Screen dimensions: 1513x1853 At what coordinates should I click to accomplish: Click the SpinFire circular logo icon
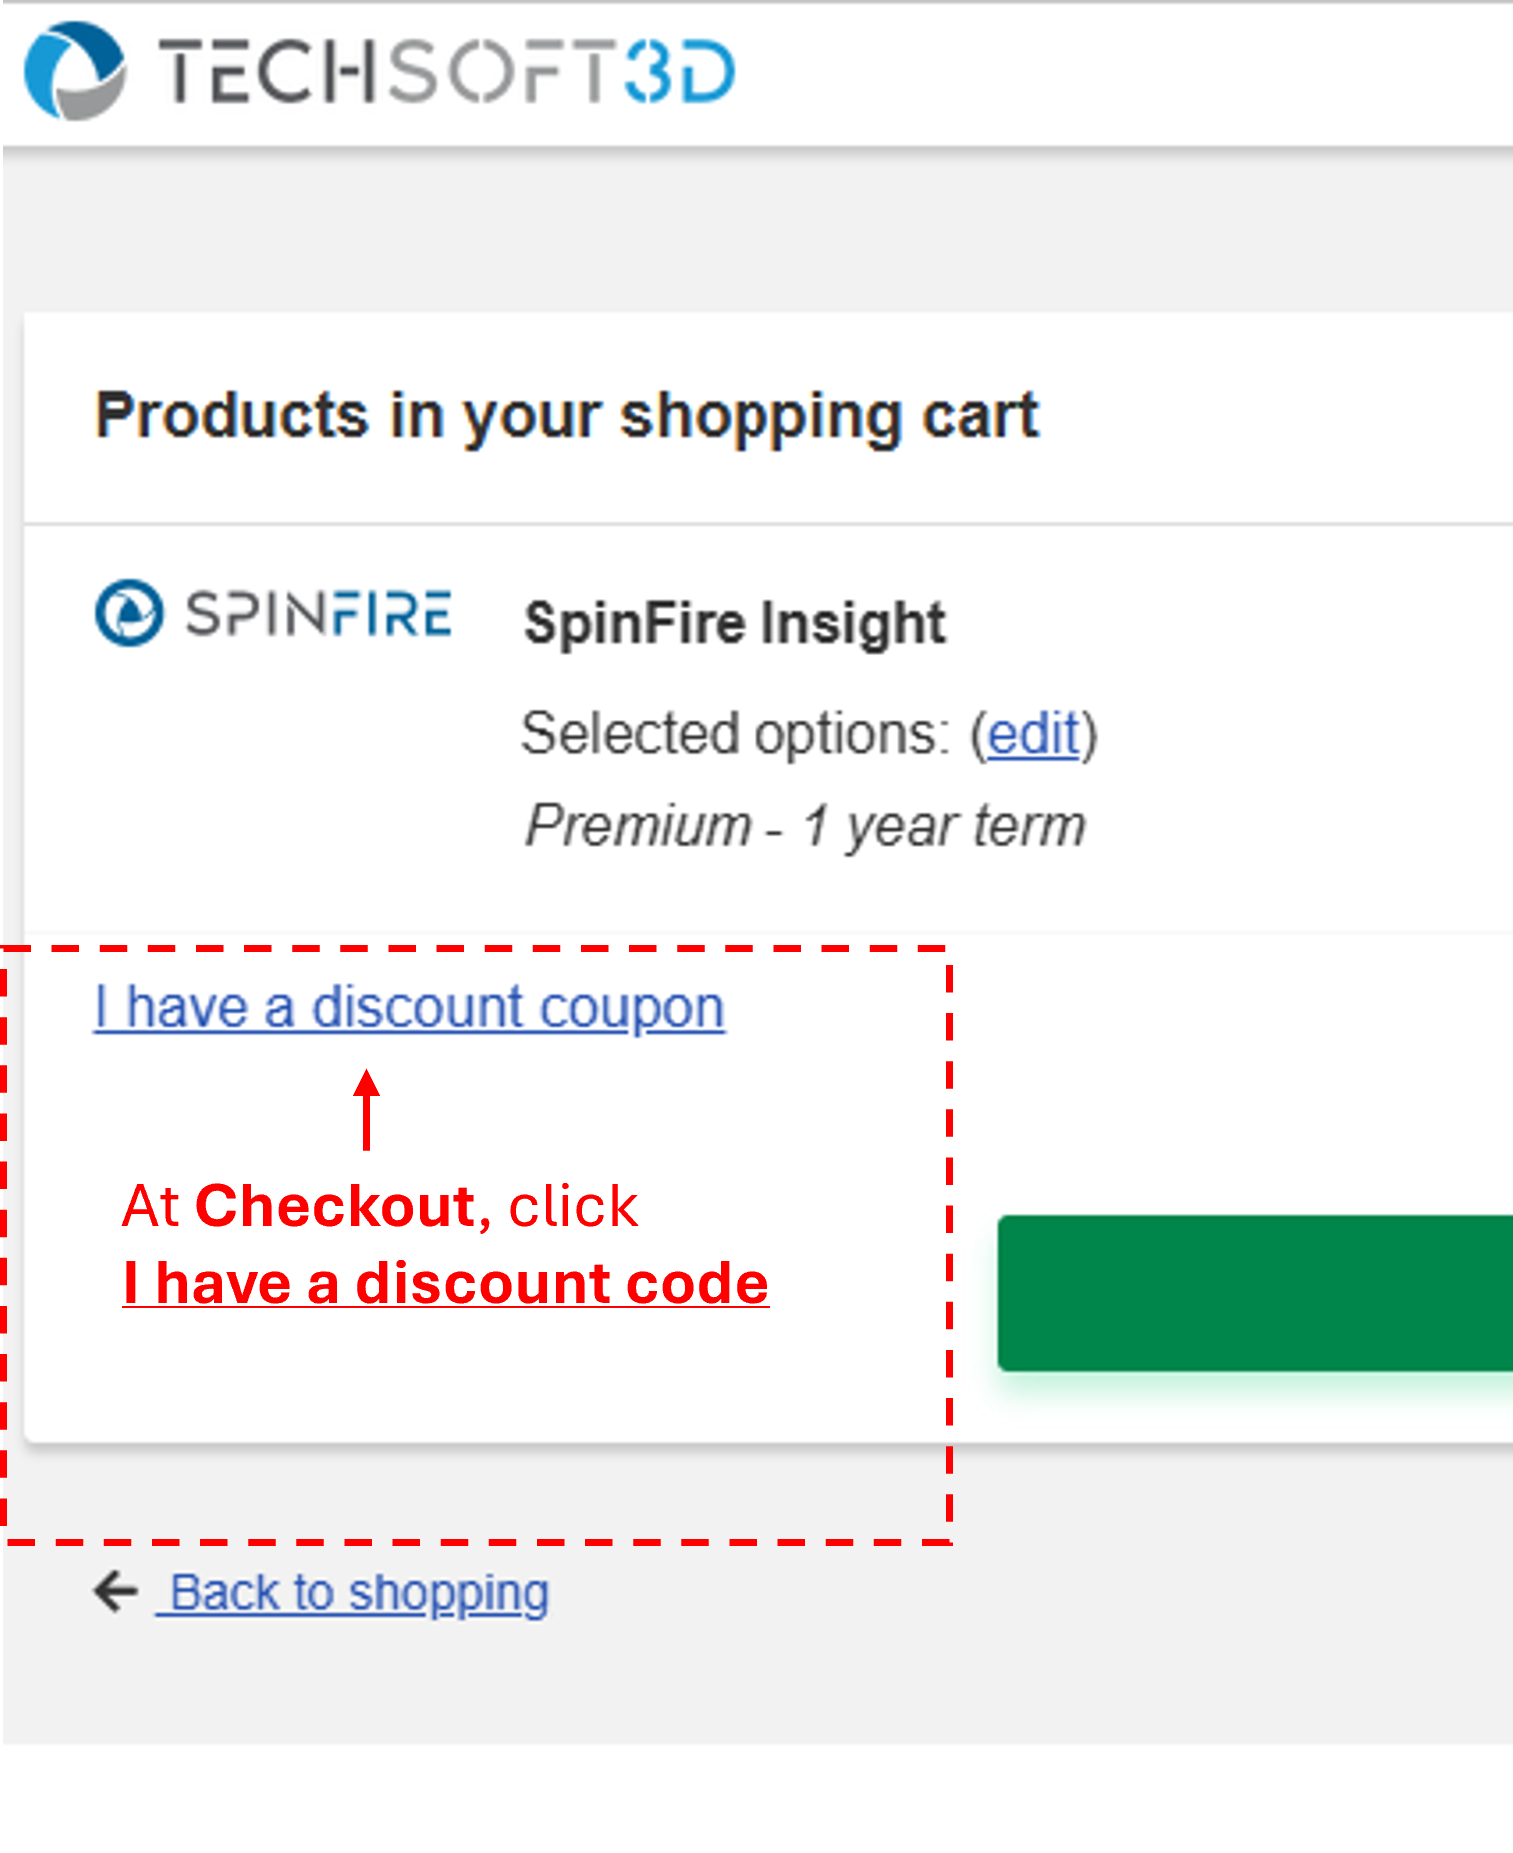(129, 612)
